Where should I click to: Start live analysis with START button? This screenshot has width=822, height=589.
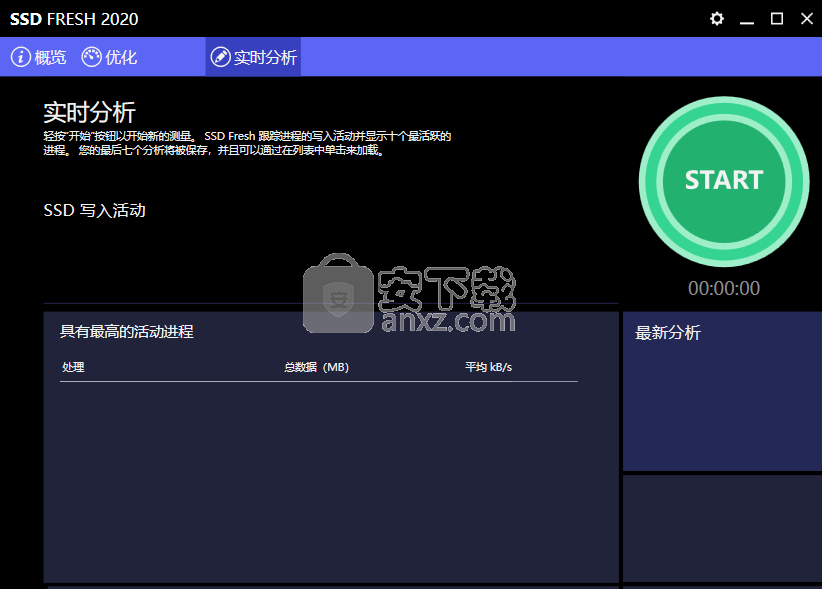(x=724, y=181)
